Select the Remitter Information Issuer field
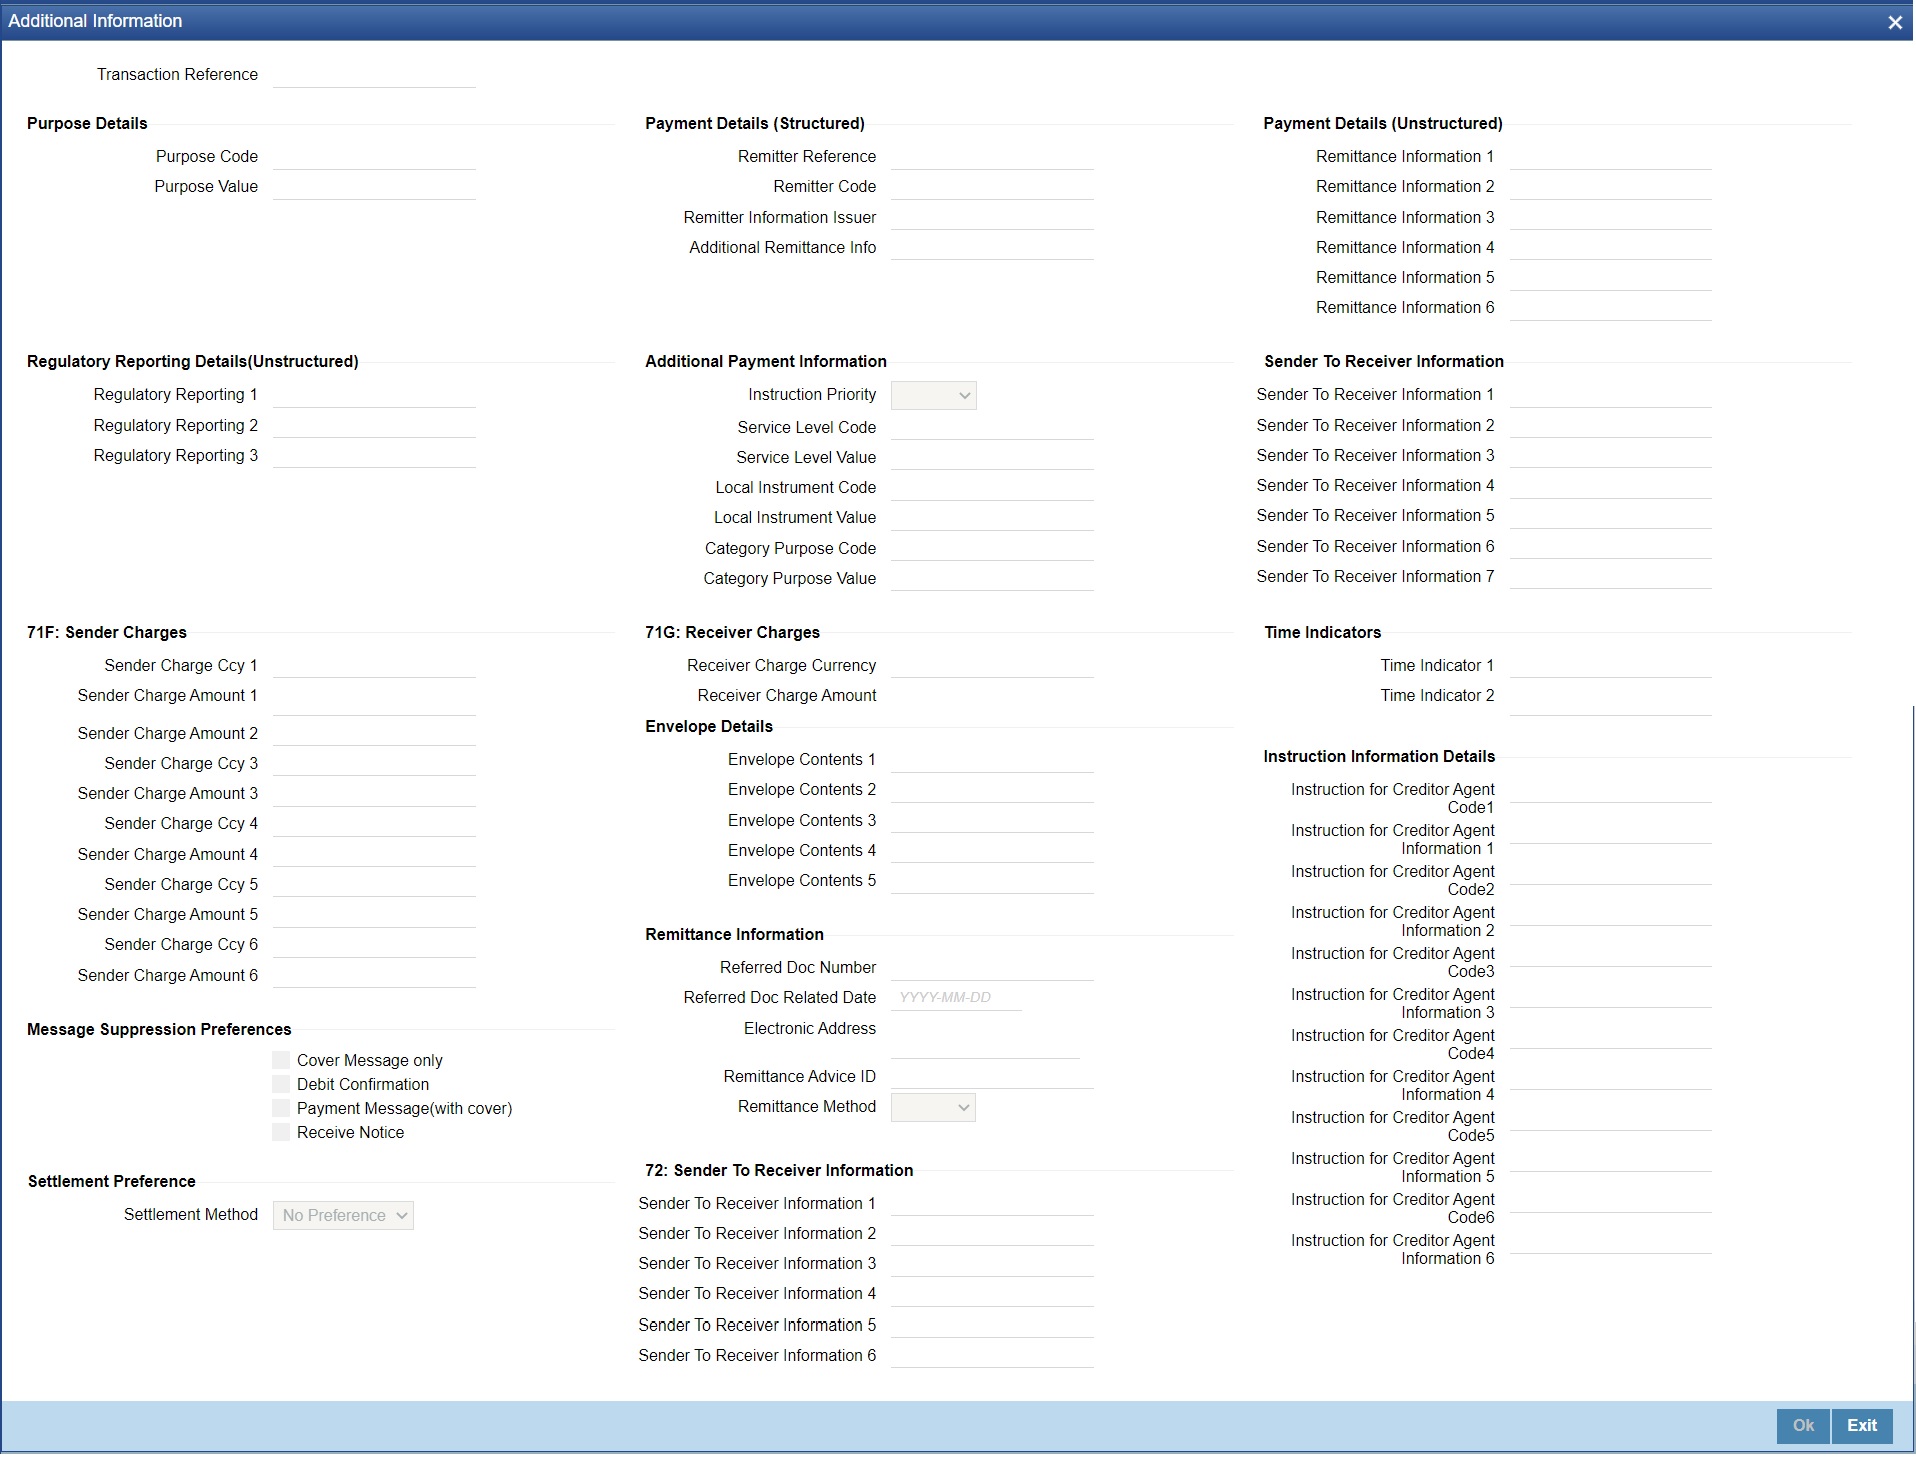 [x=992, y=217]
